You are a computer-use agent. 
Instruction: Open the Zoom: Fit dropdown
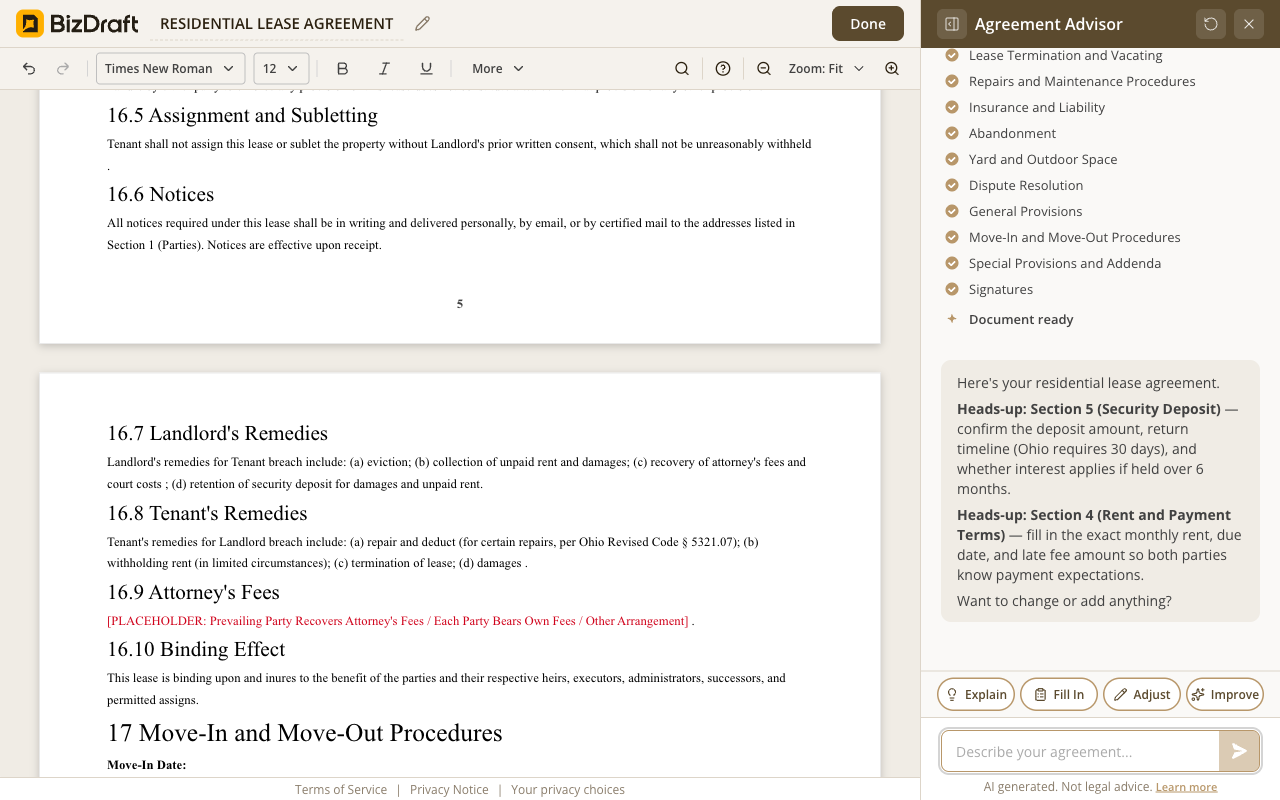pyautogui.click(x=826, y=68)
